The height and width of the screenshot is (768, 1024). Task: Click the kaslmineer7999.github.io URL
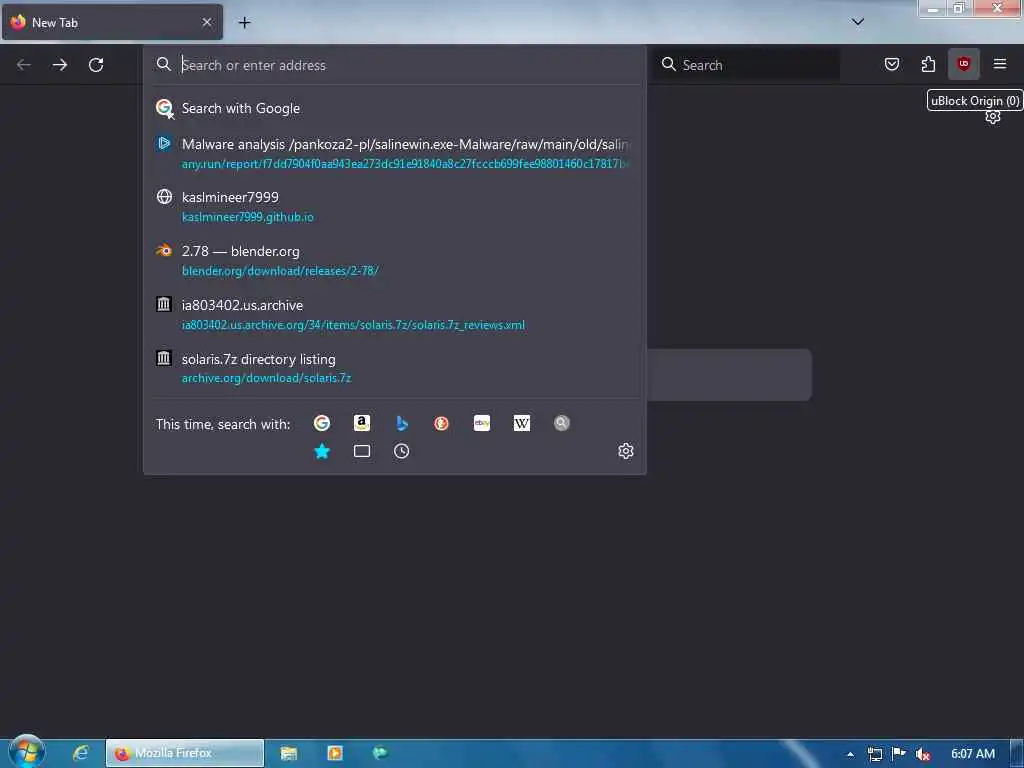(248, 217)
